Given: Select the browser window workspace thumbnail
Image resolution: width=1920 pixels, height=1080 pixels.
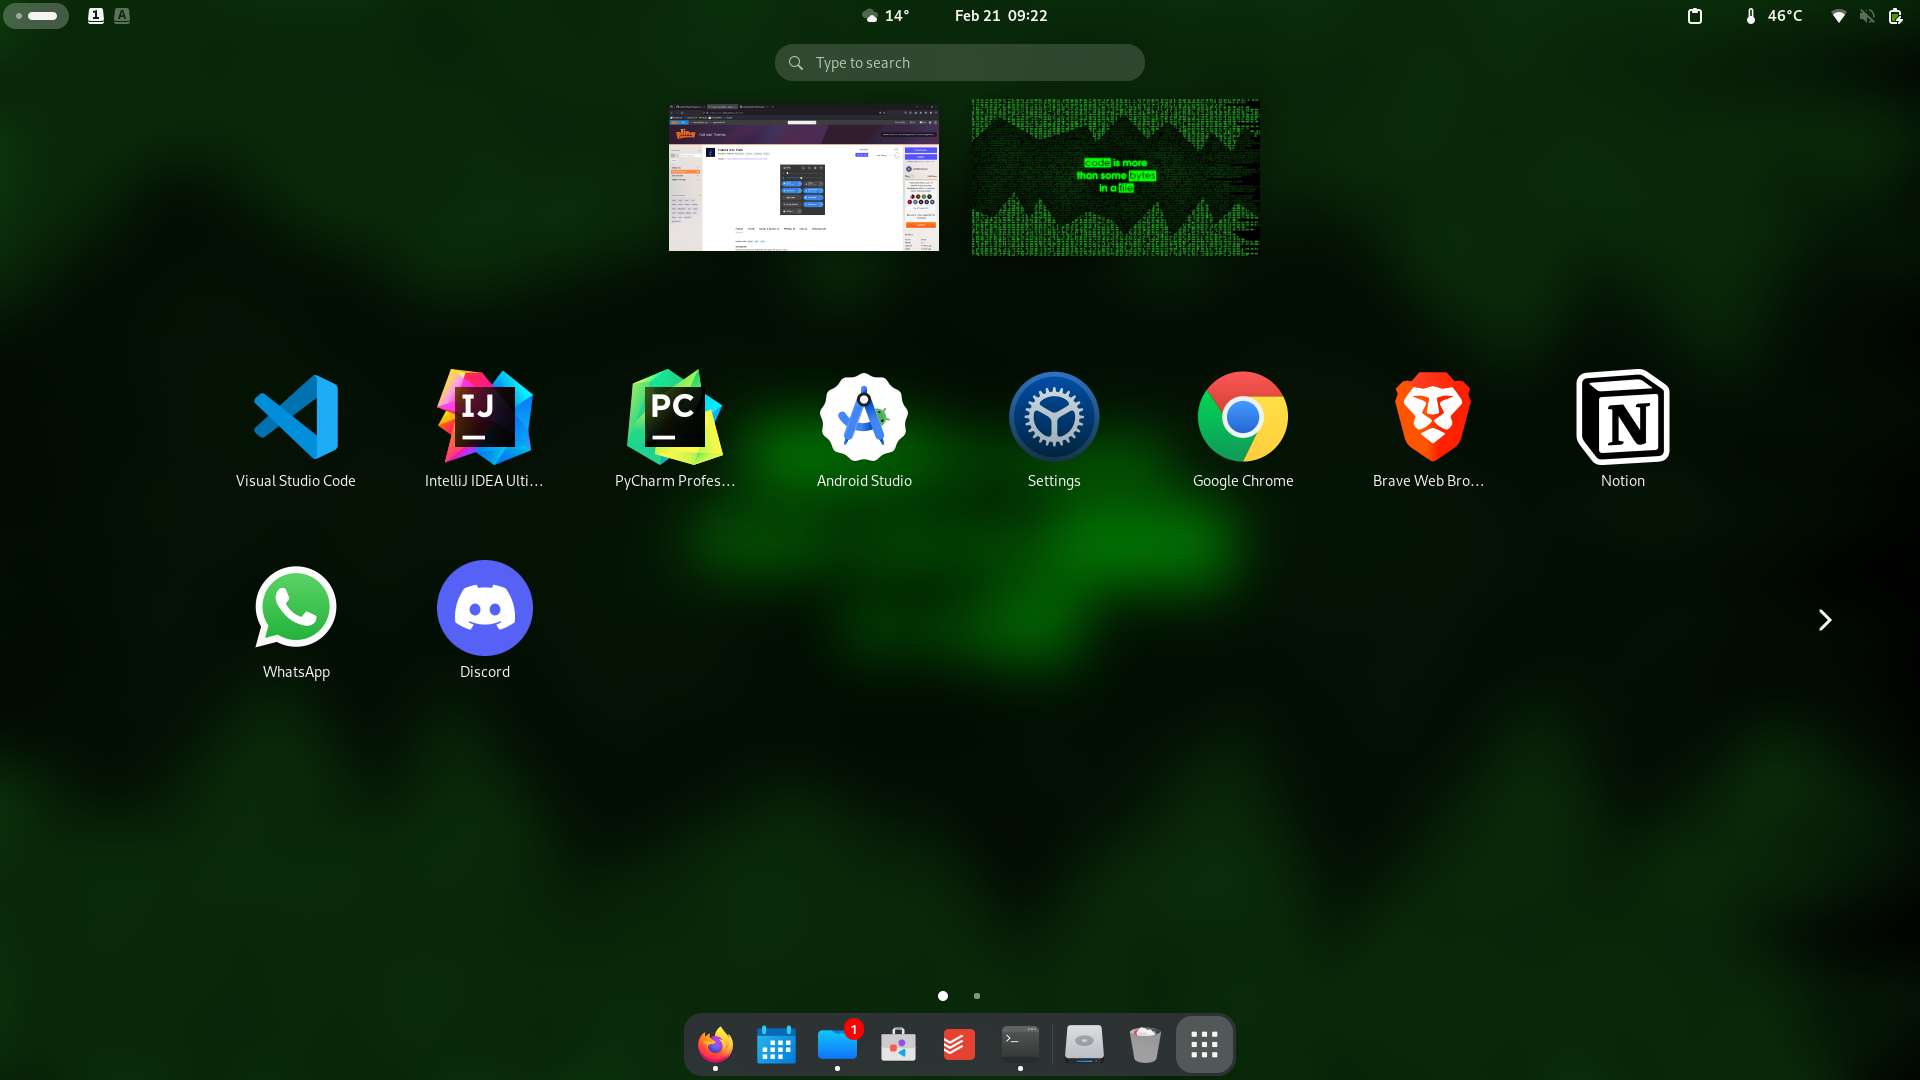Looking at the screenshot, I should click(804, 177).
